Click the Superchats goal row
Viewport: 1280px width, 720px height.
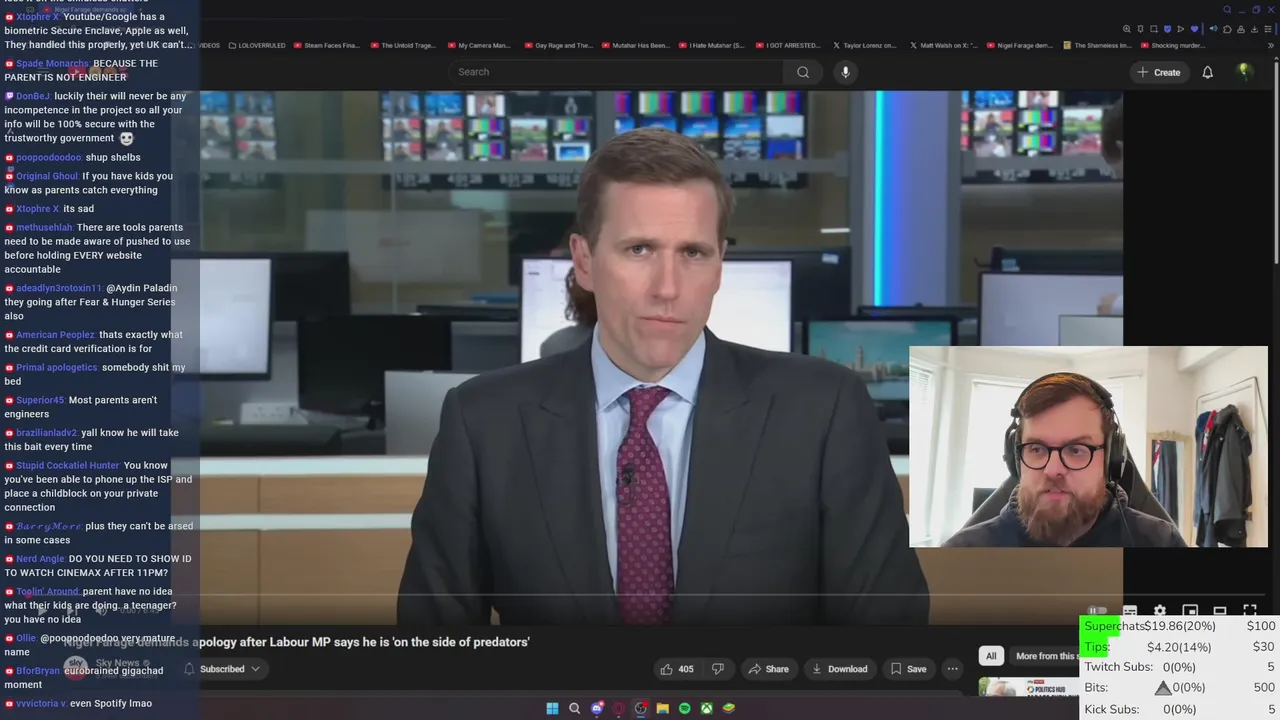1180,626
